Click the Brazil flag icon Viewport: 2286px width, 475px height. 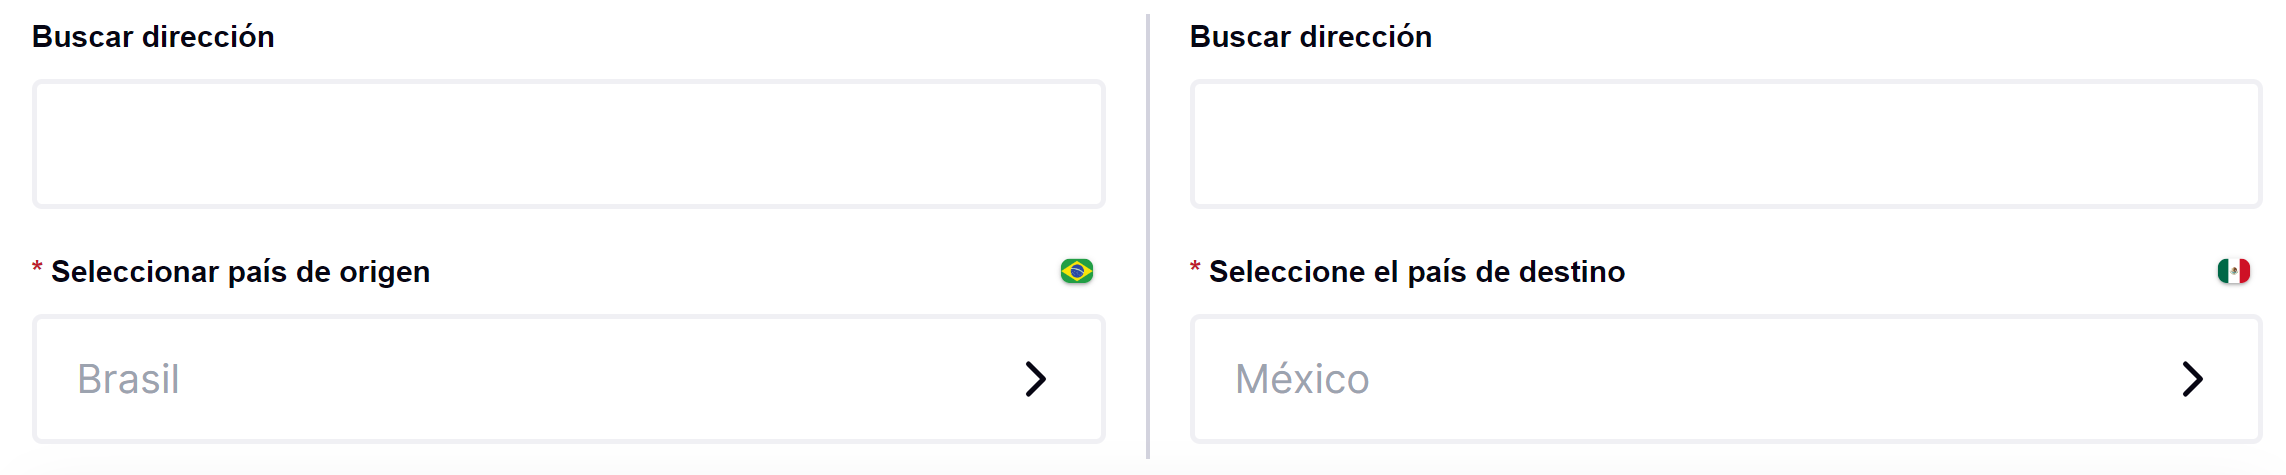click(x=1076, y=271)
